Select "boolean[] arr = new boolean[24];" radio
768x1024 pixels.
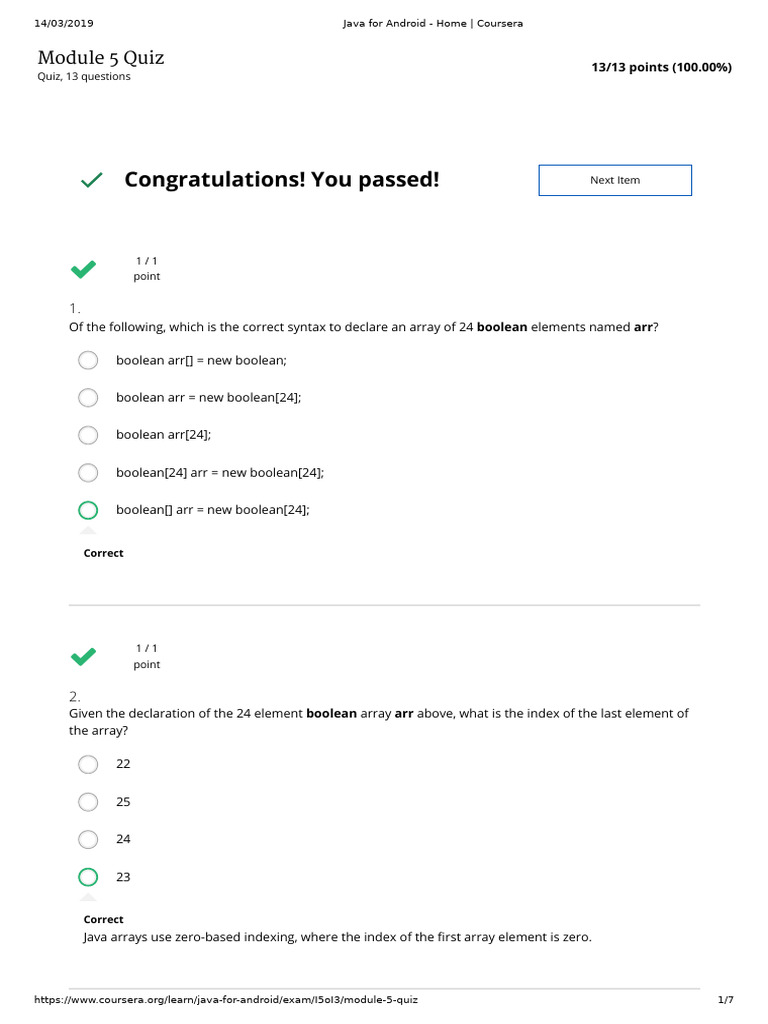pyautogui.click(x=88, y=510)
